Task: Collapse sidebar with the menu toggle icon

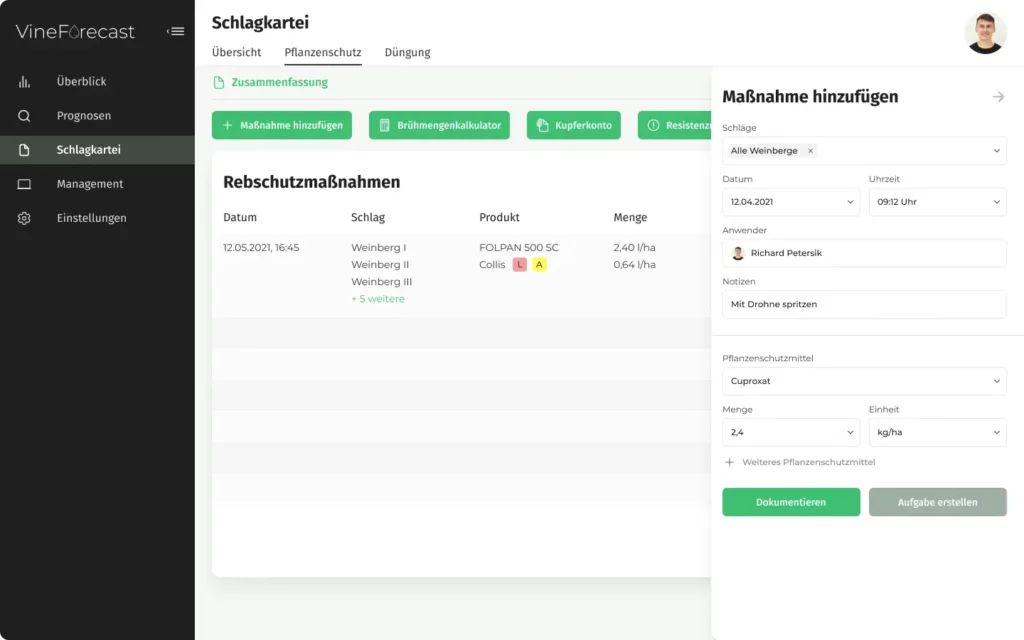Action: (x=175, y=31)
